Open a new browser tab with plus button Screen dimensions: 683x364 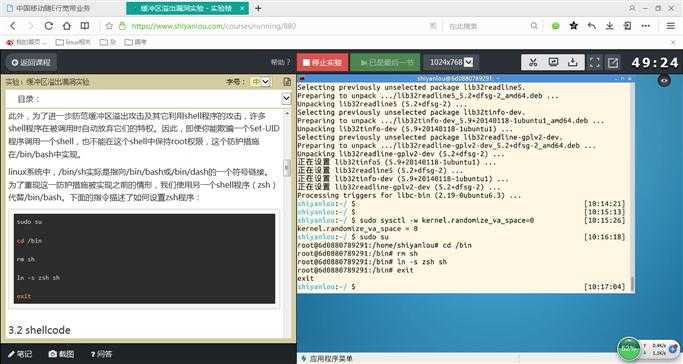click(x=258, y=8)
